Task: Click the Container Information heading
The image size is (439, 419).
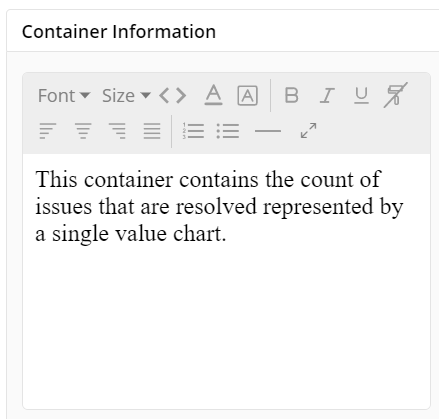Action: [x=119, y=32]
